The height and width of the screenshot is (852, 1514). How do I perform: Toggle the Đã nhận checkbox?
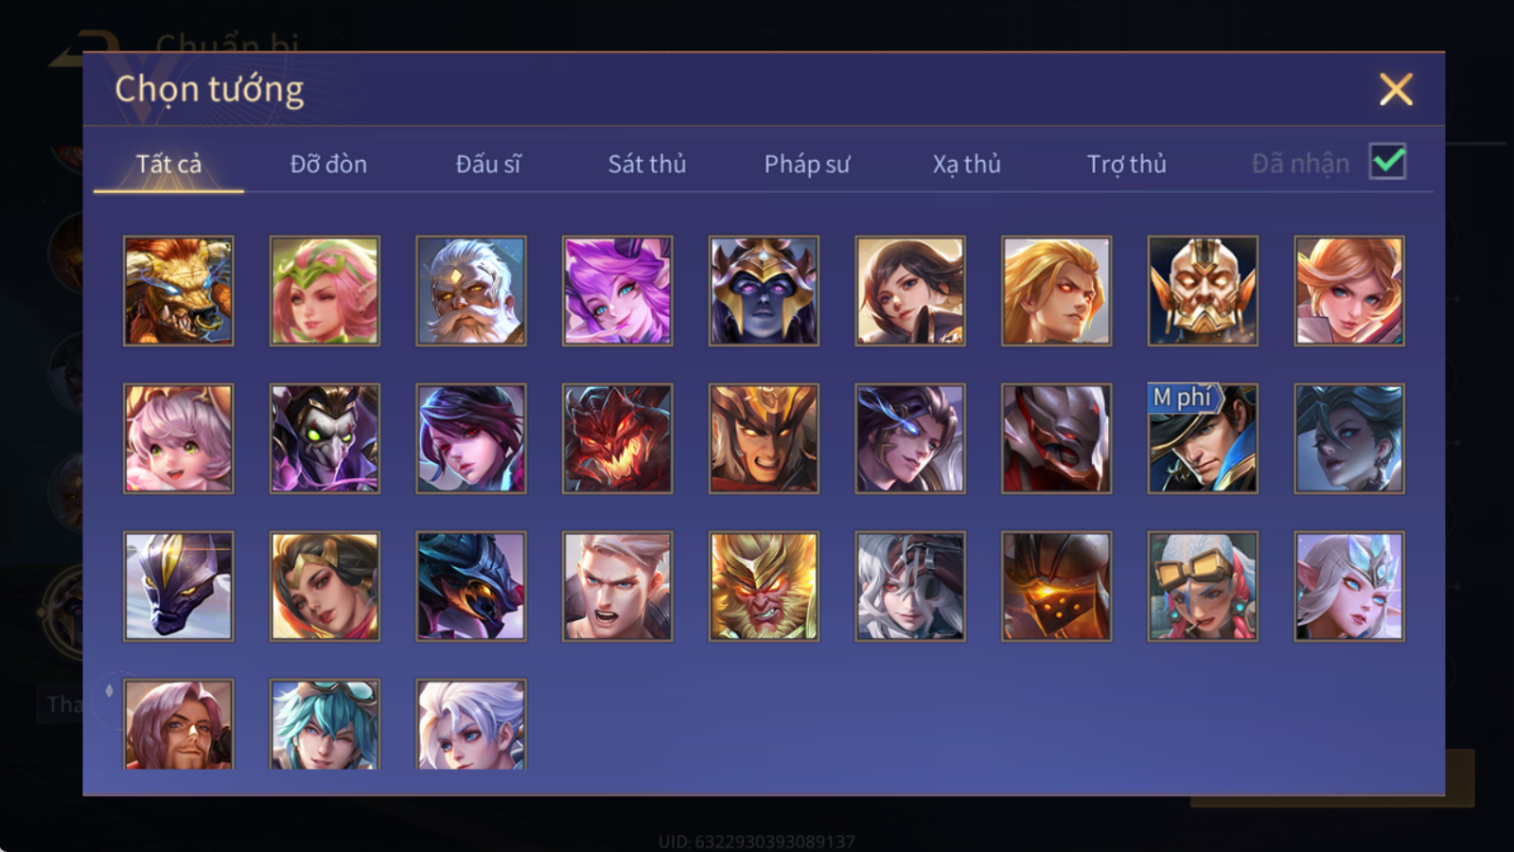1388,162
